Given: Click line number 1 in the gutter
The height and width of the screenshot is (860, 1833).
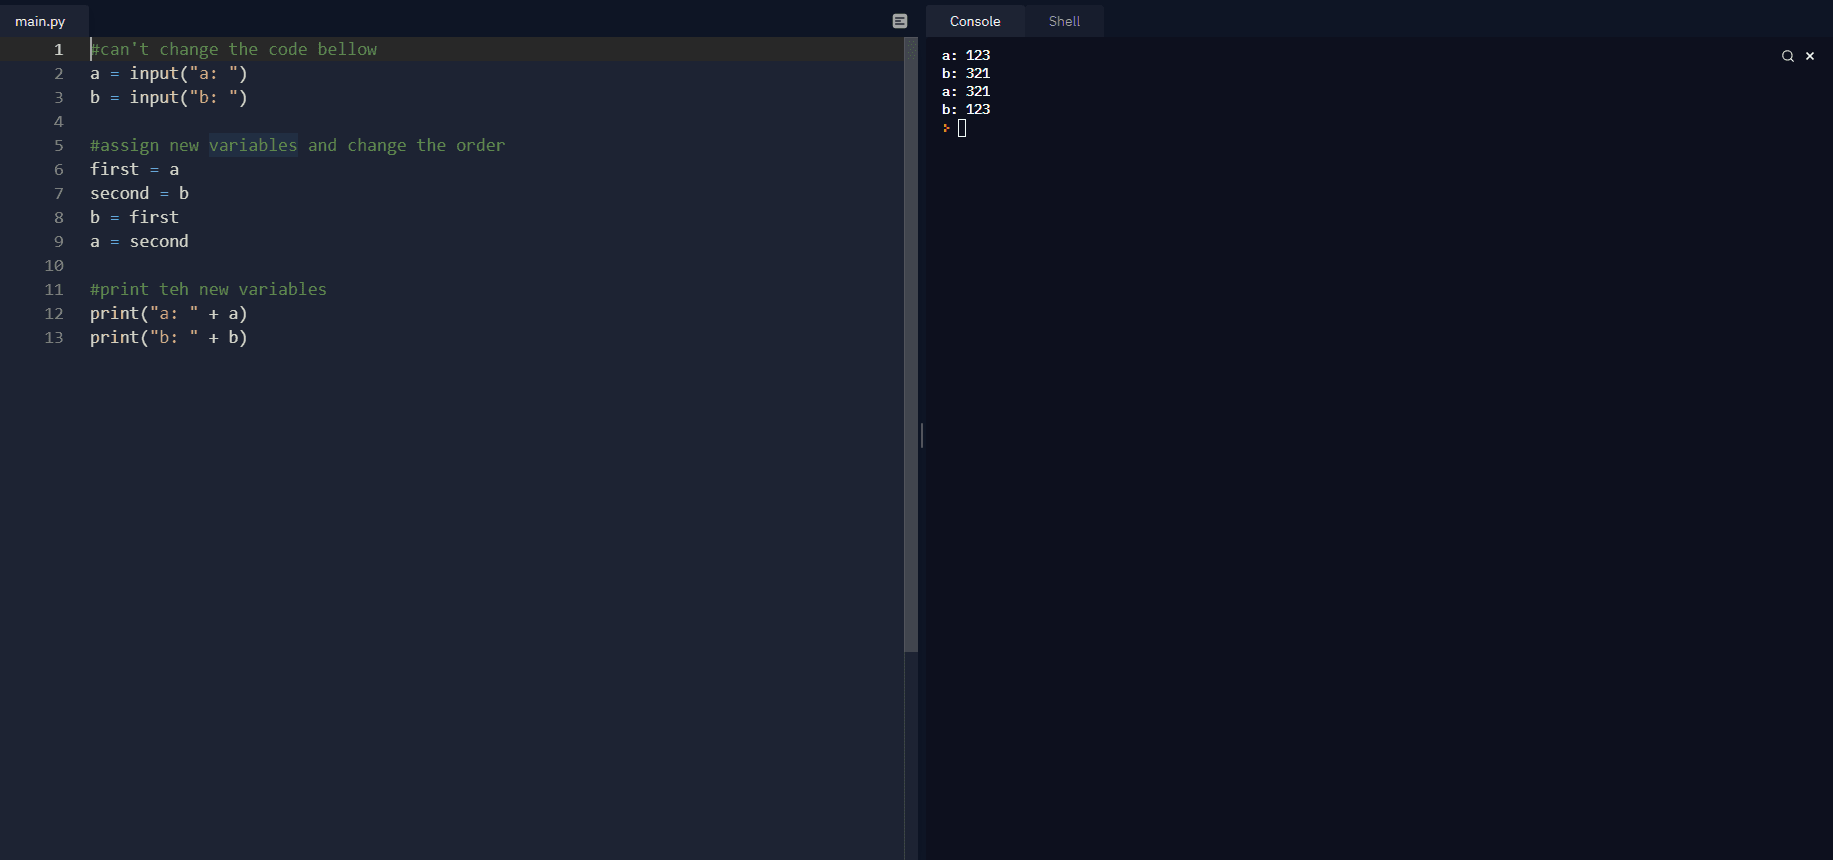Looking at the screenshot, I should click(59, 49).
